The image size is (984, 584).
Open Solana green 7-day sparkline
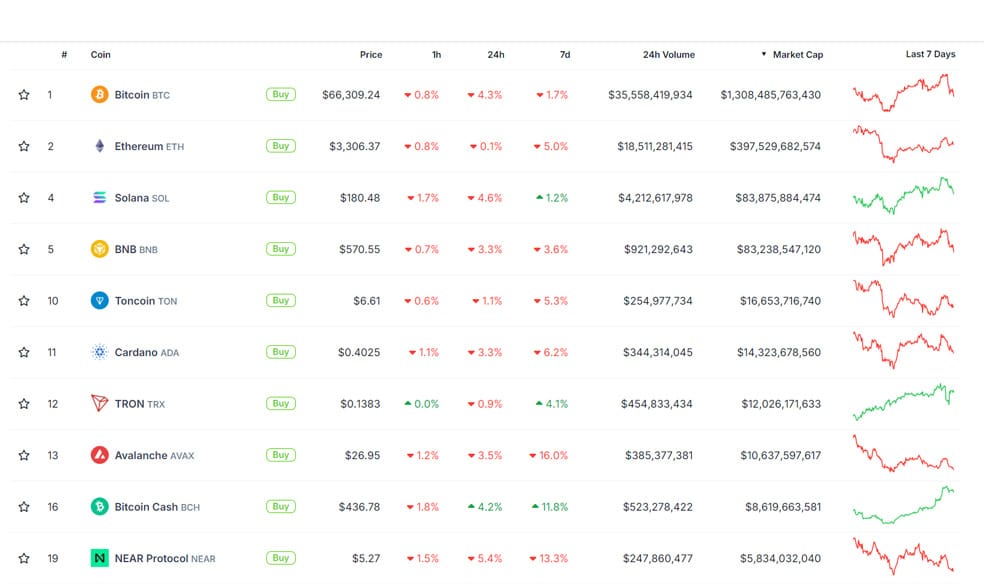click(904, 196)
